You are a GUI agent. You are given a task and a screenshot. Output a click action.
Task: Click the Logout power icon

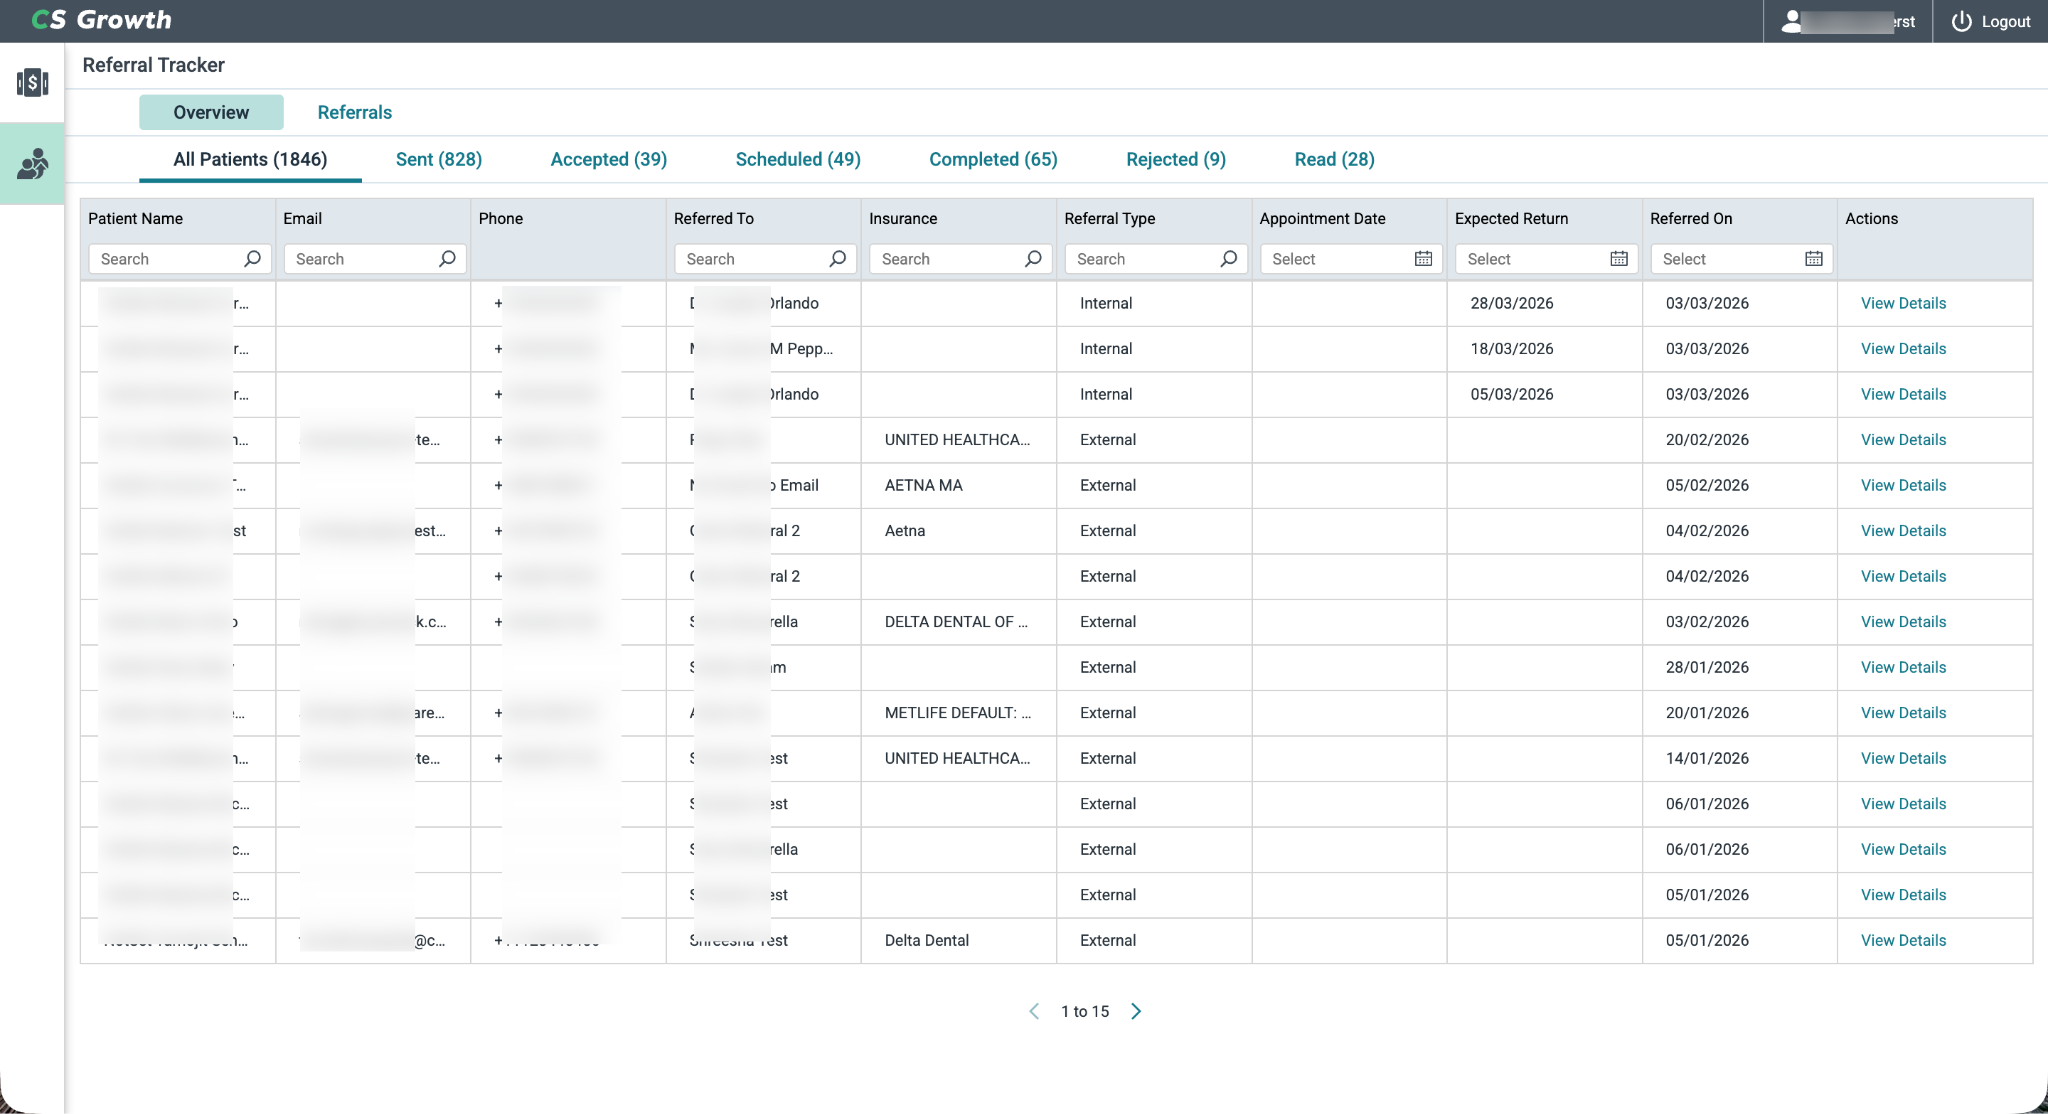pyautogui.click(x=1961, y=21)
